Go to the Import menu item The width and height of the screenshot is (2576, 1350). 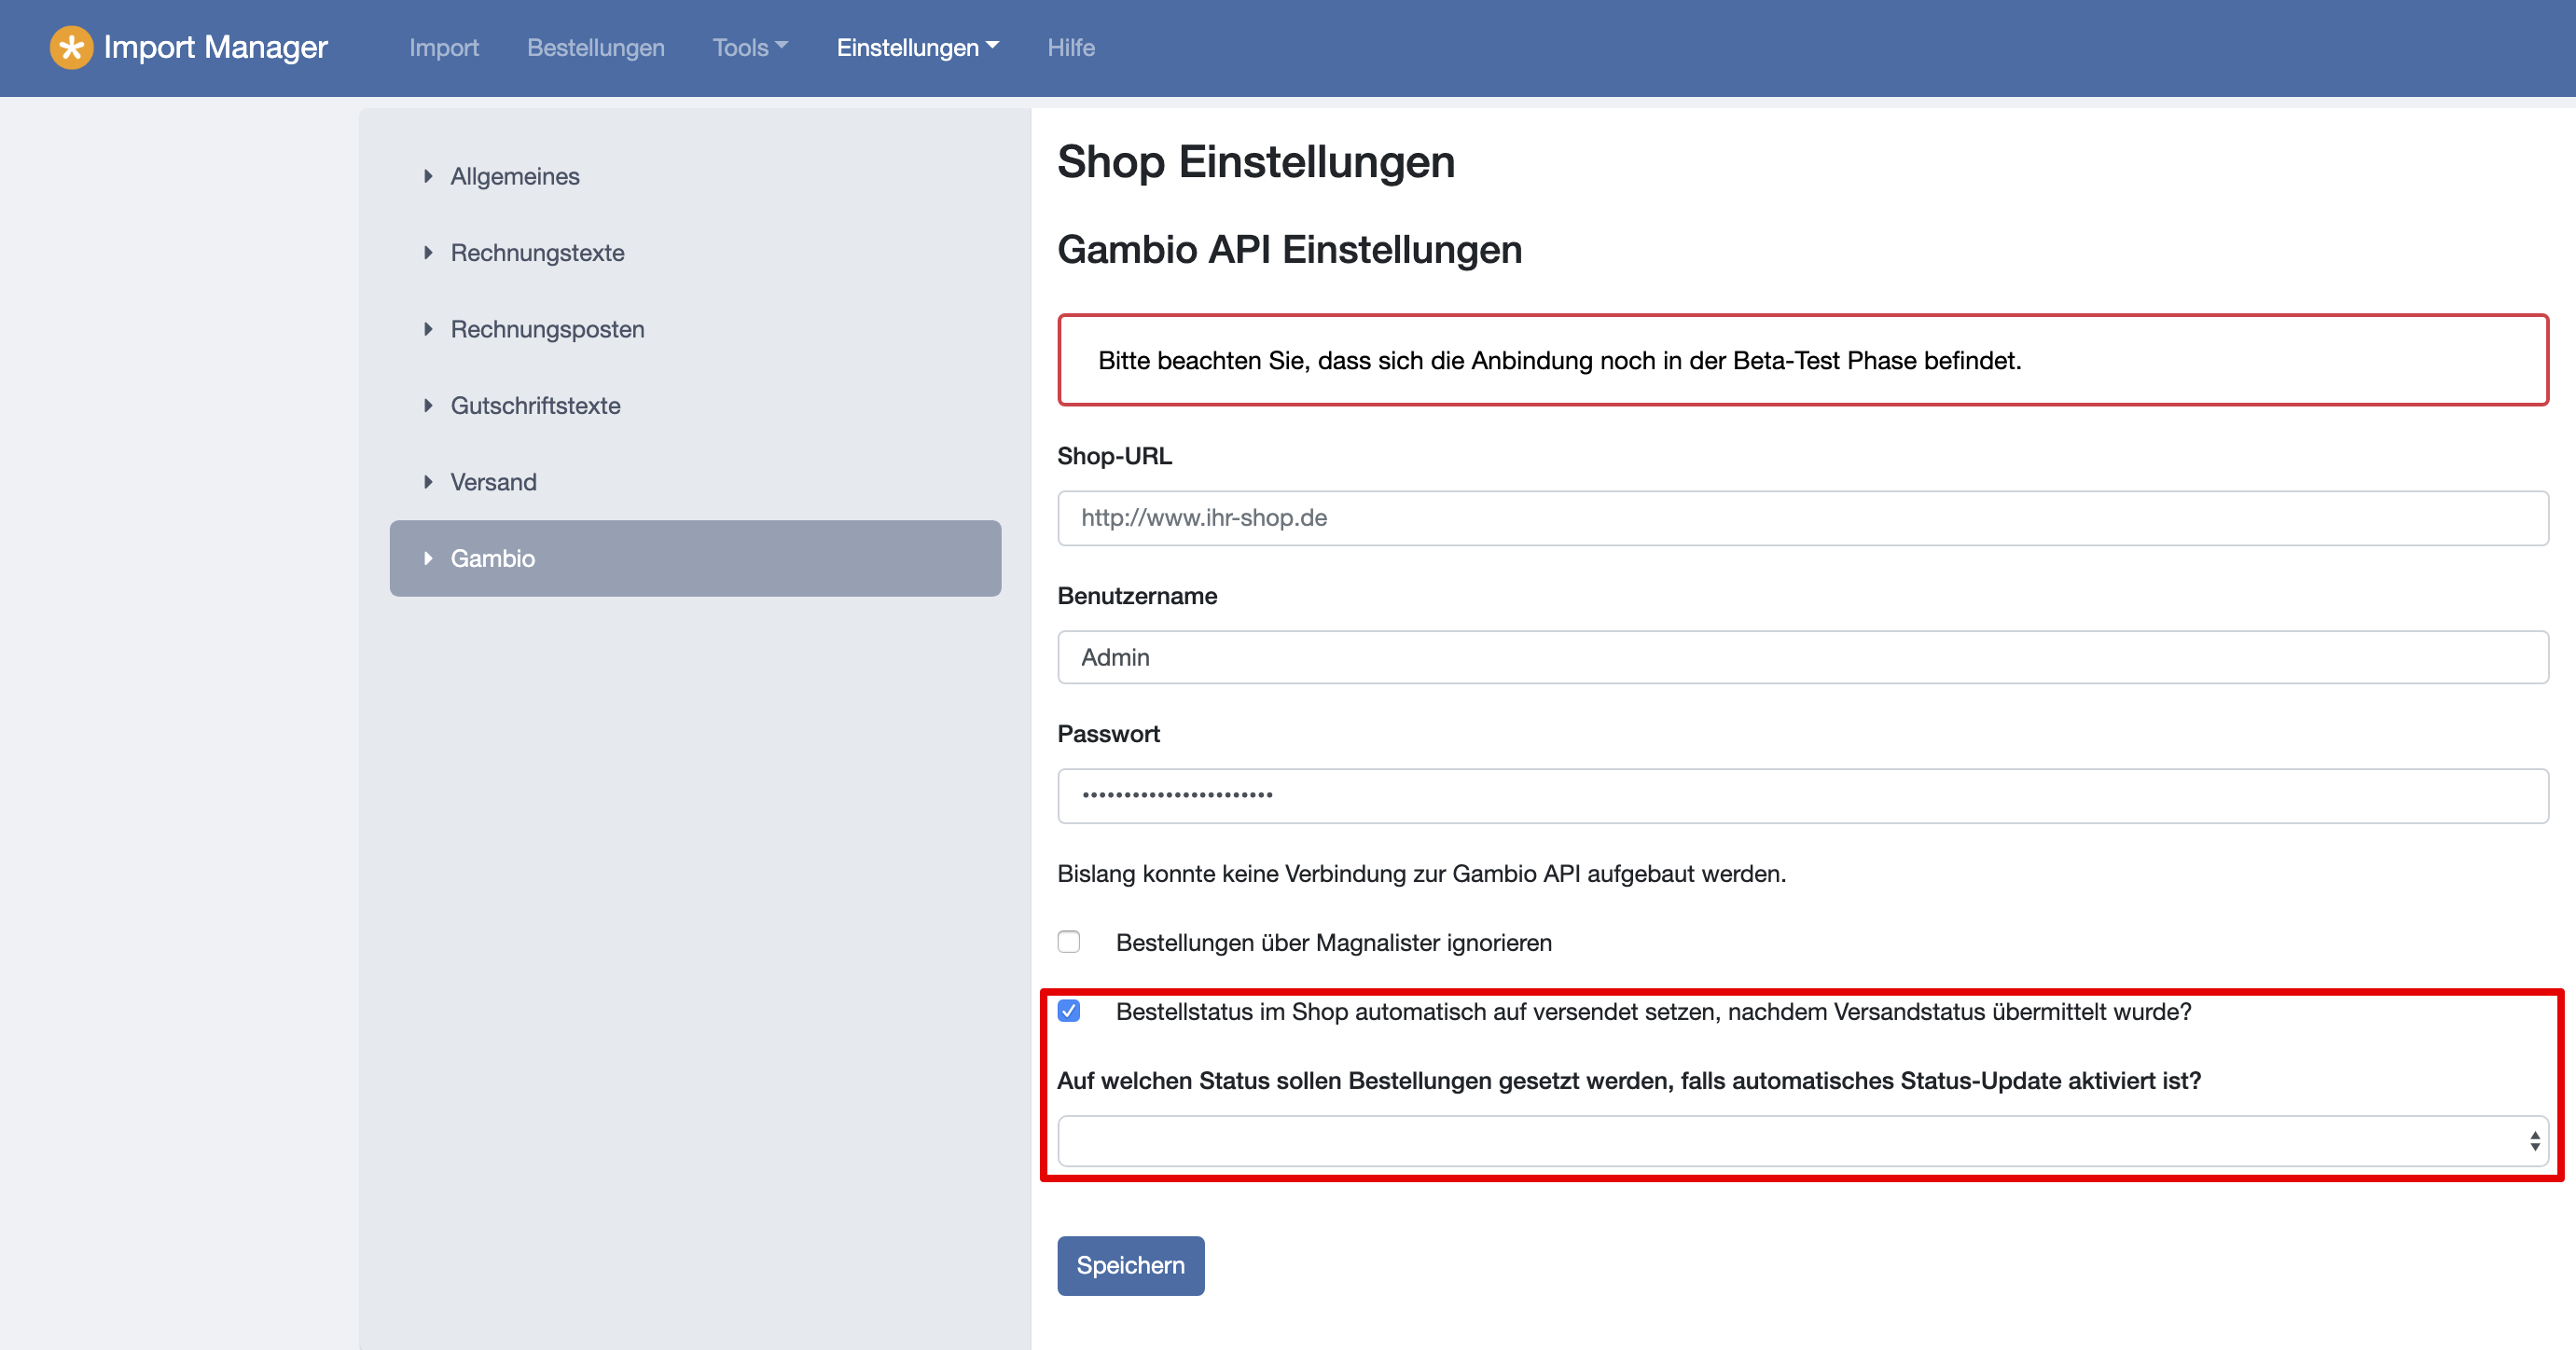coord(444,47)
